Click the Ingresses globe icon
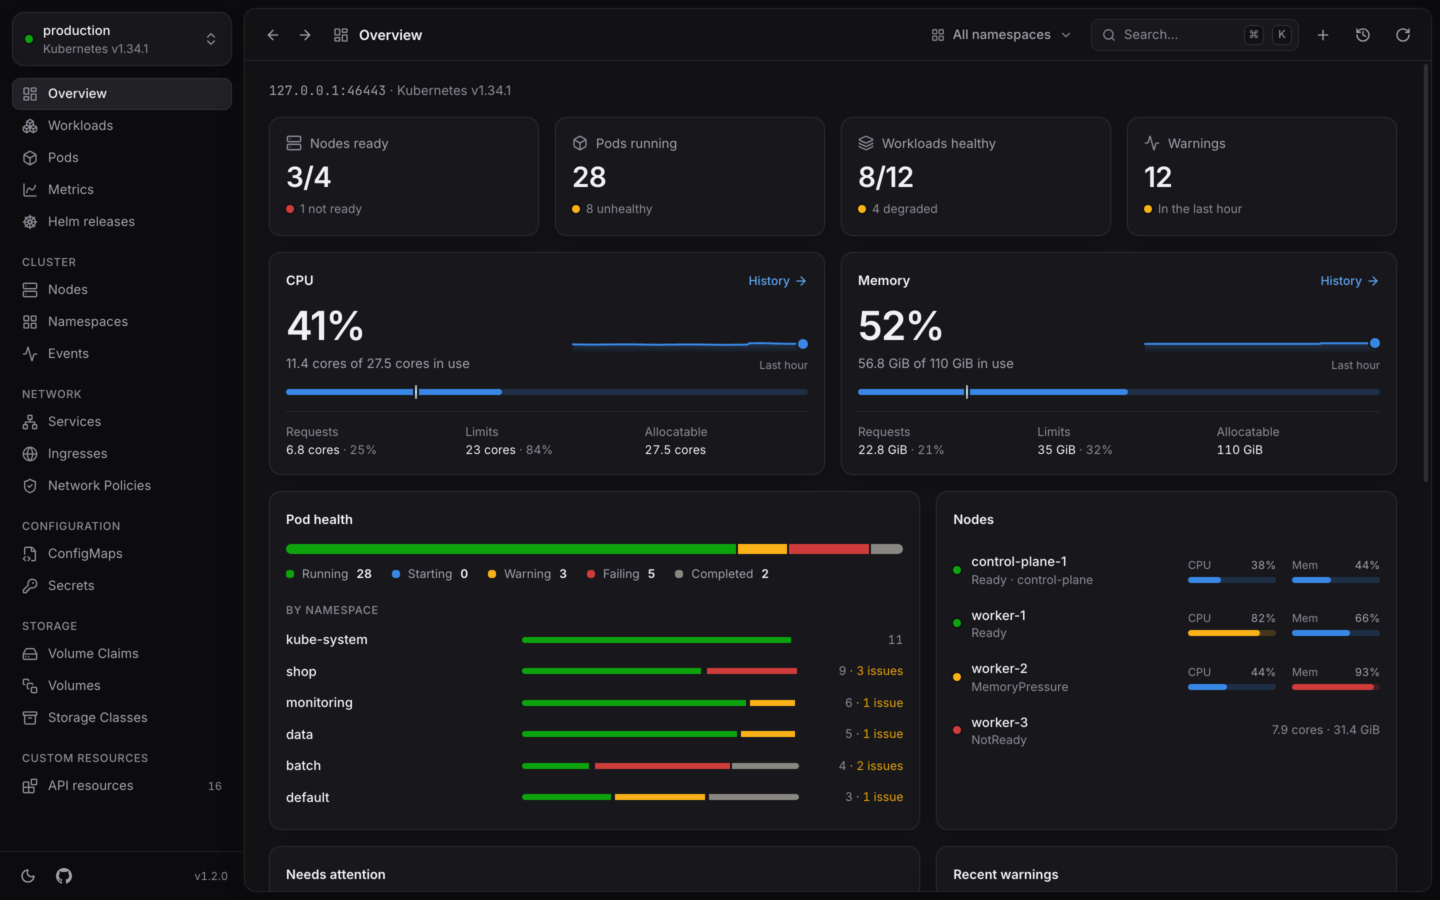1440x900 pixels. [x=30, y=454]
